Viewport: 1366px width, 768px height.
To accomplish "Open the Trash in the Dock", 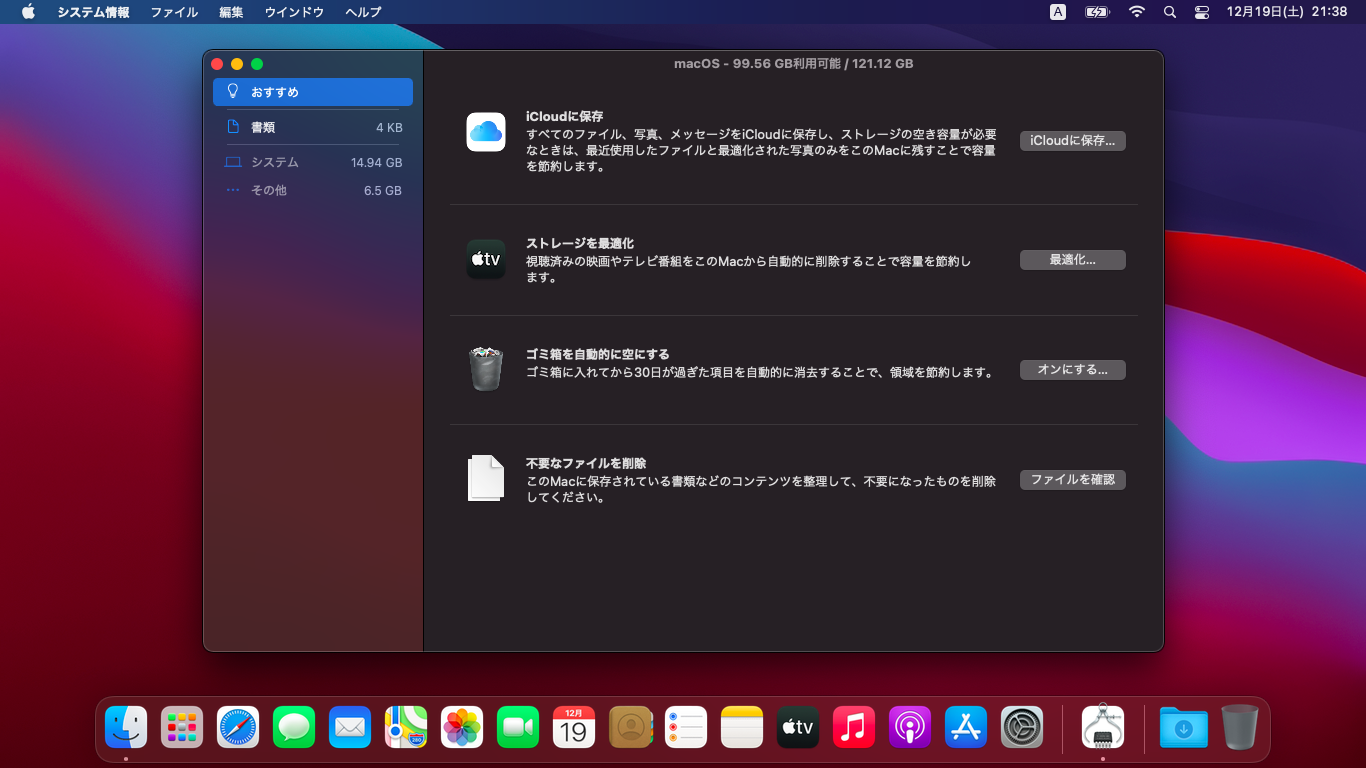I will tap(1240, 727).
